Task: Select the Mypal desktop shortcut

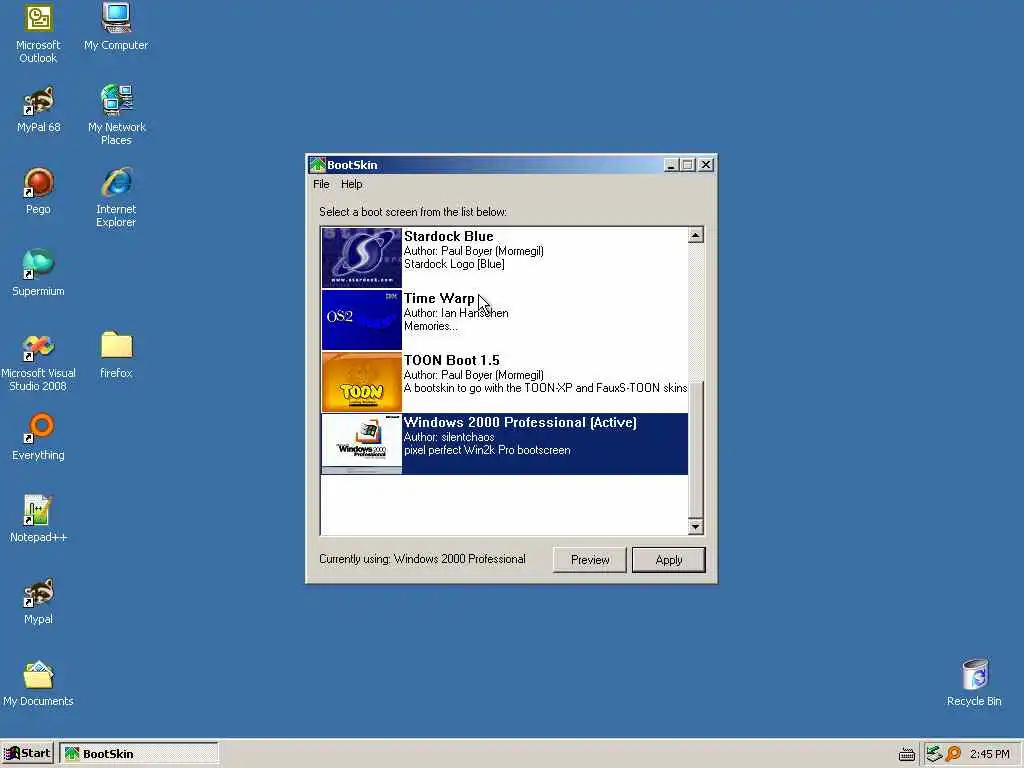Action: (x=39, y=601)
